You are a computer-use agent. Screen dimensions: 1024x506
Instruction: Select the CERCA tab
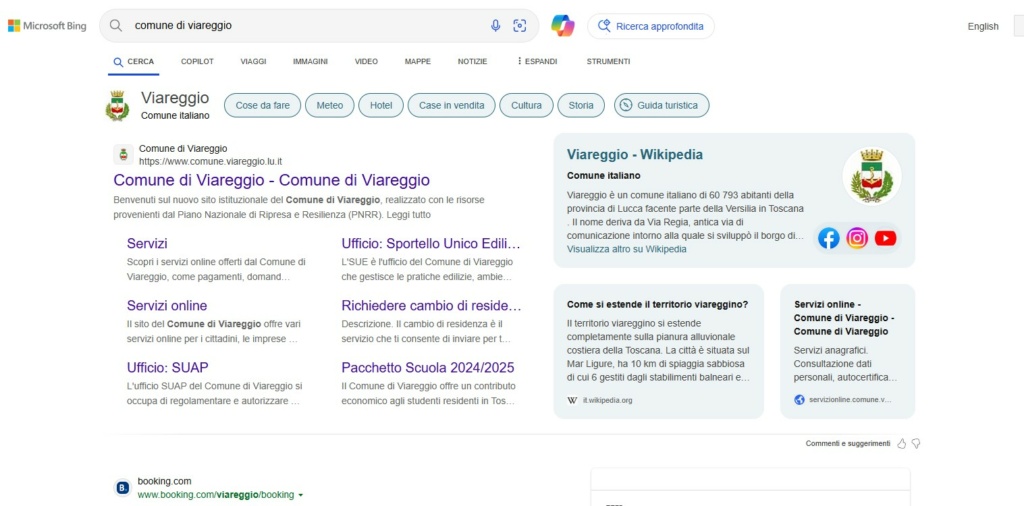click(x=133, y=61)
